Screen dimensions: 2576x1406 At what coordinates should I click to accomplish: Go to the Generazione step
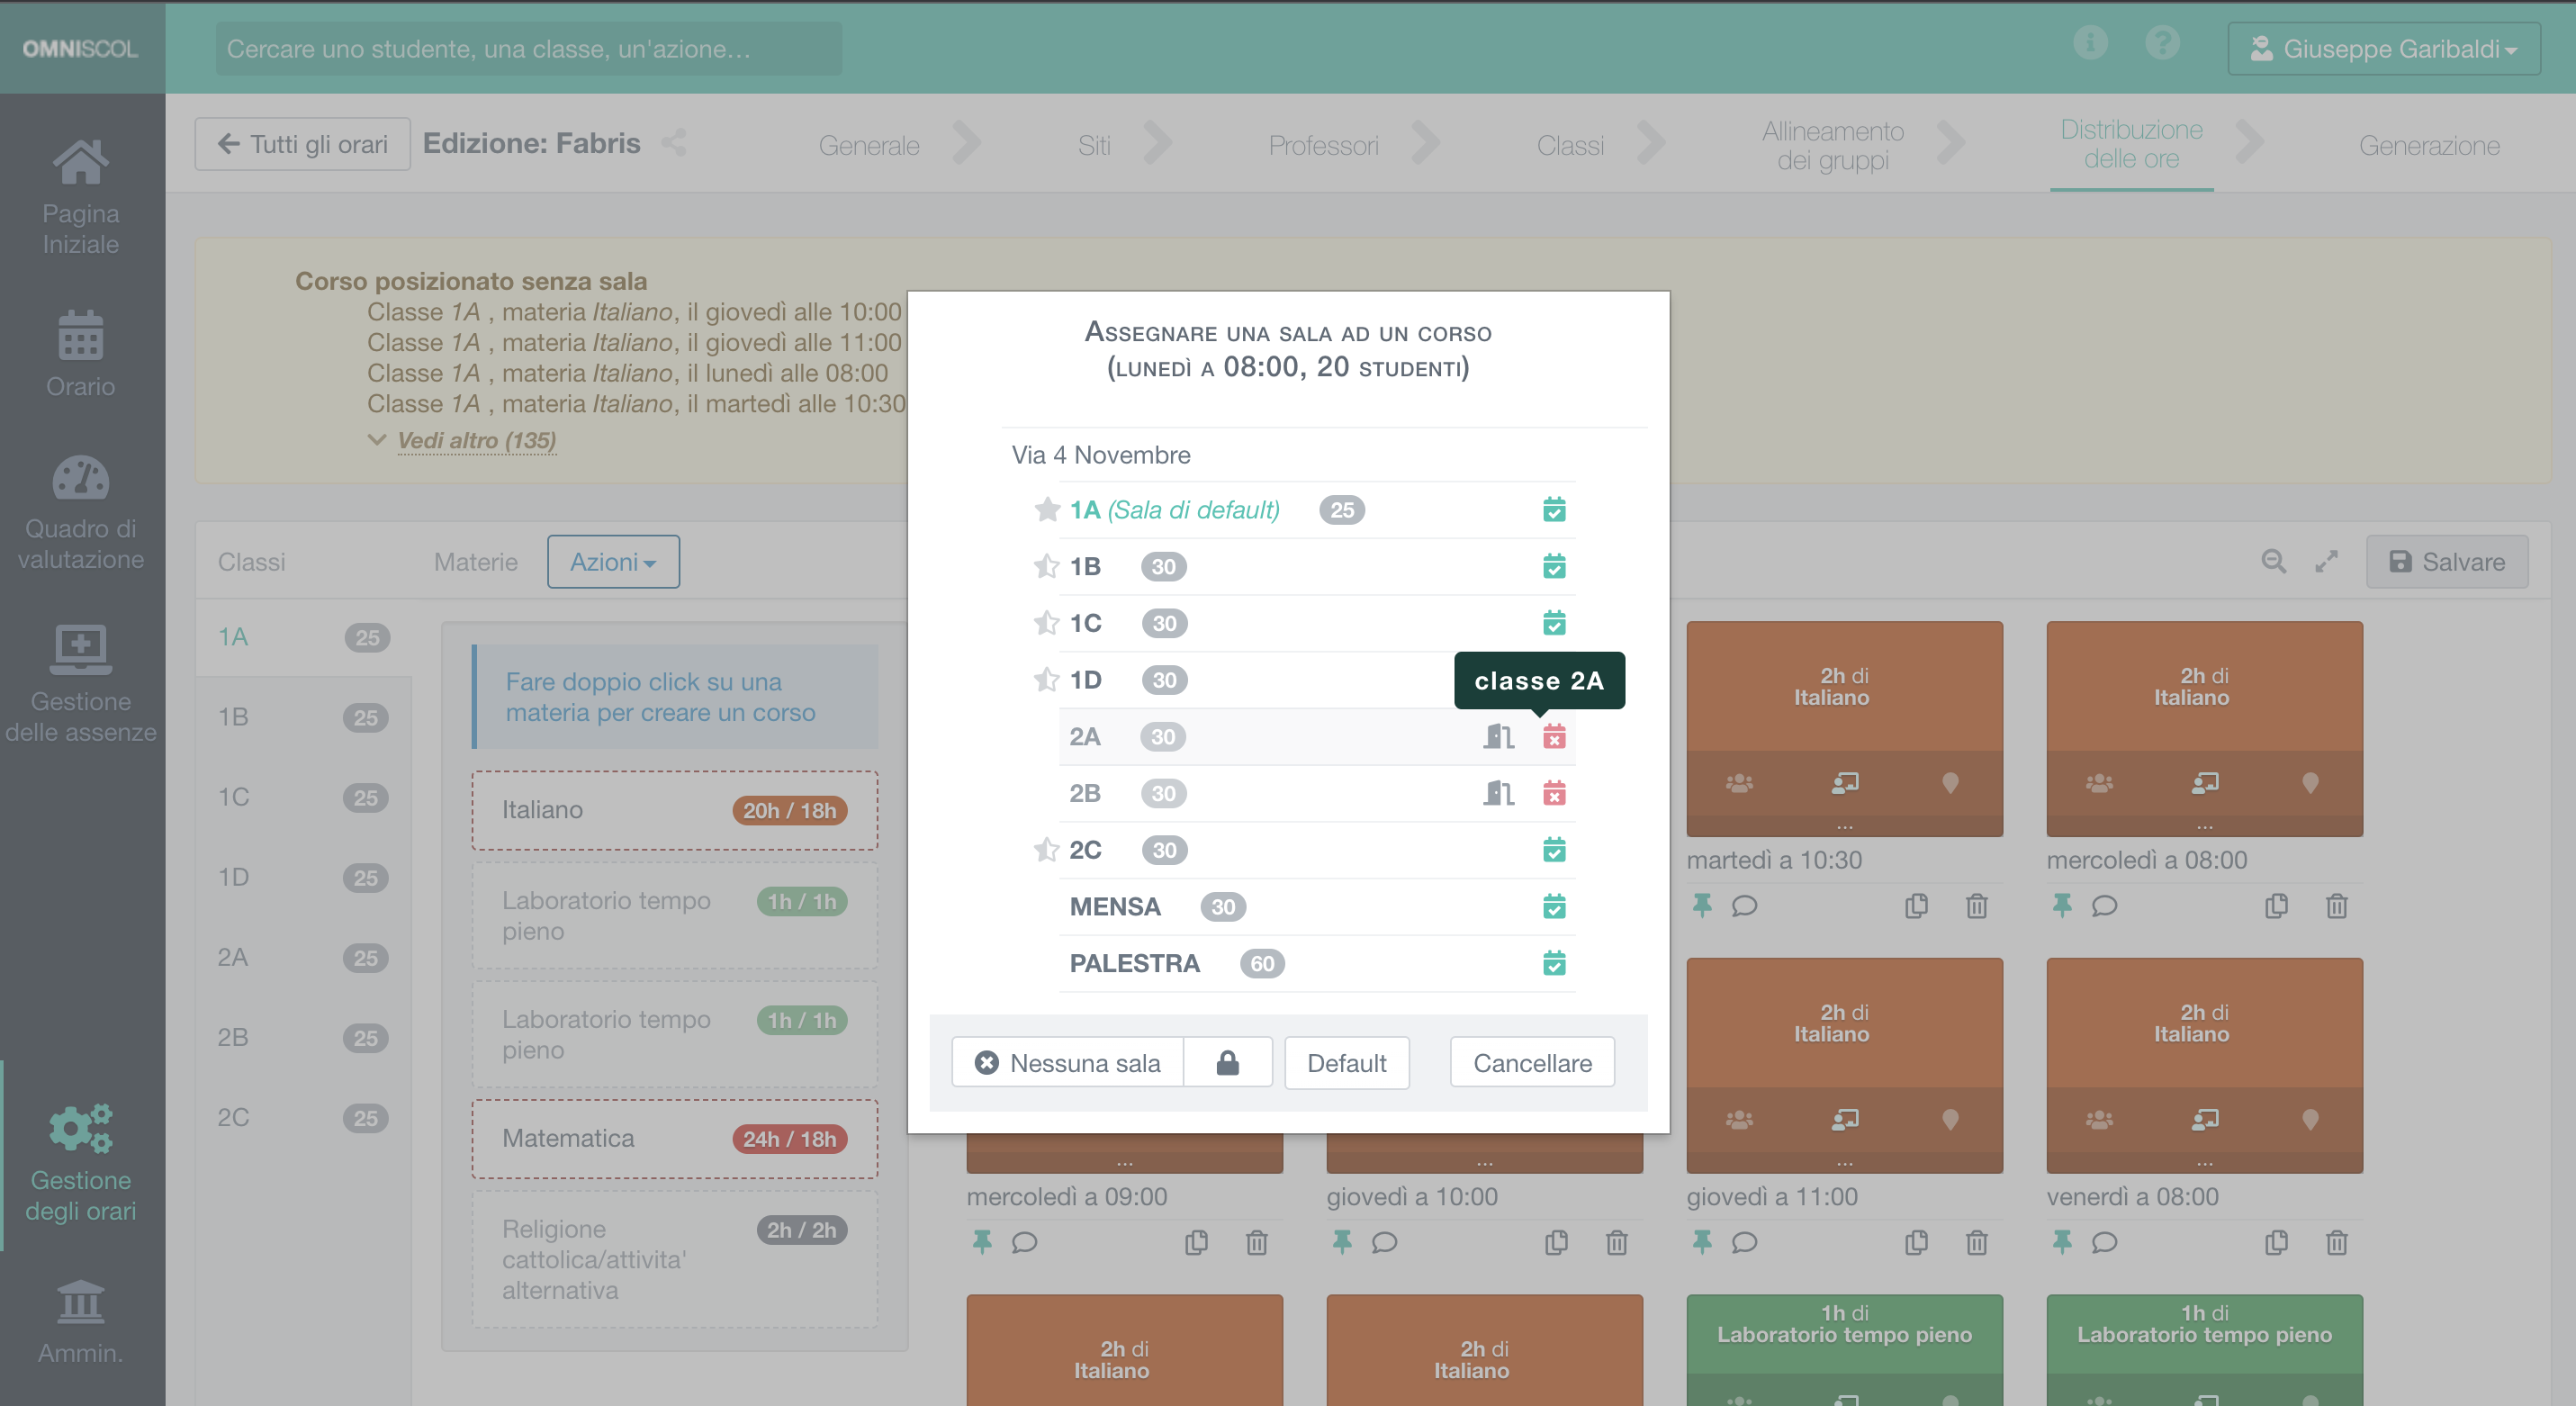click(2429, 144)
